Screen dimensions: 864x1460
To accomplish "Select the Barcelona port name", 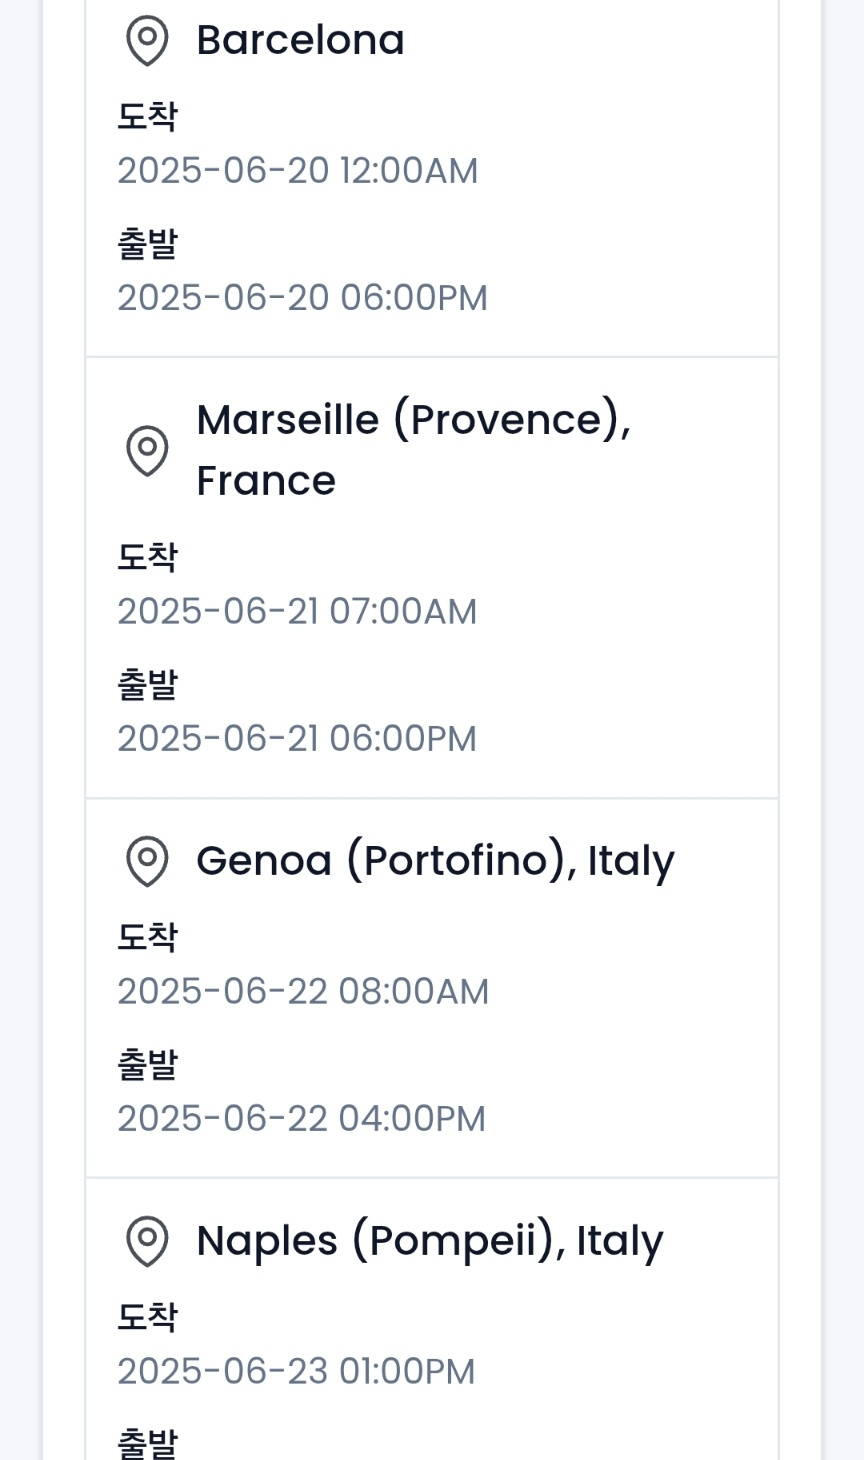I will pos(300,40).
